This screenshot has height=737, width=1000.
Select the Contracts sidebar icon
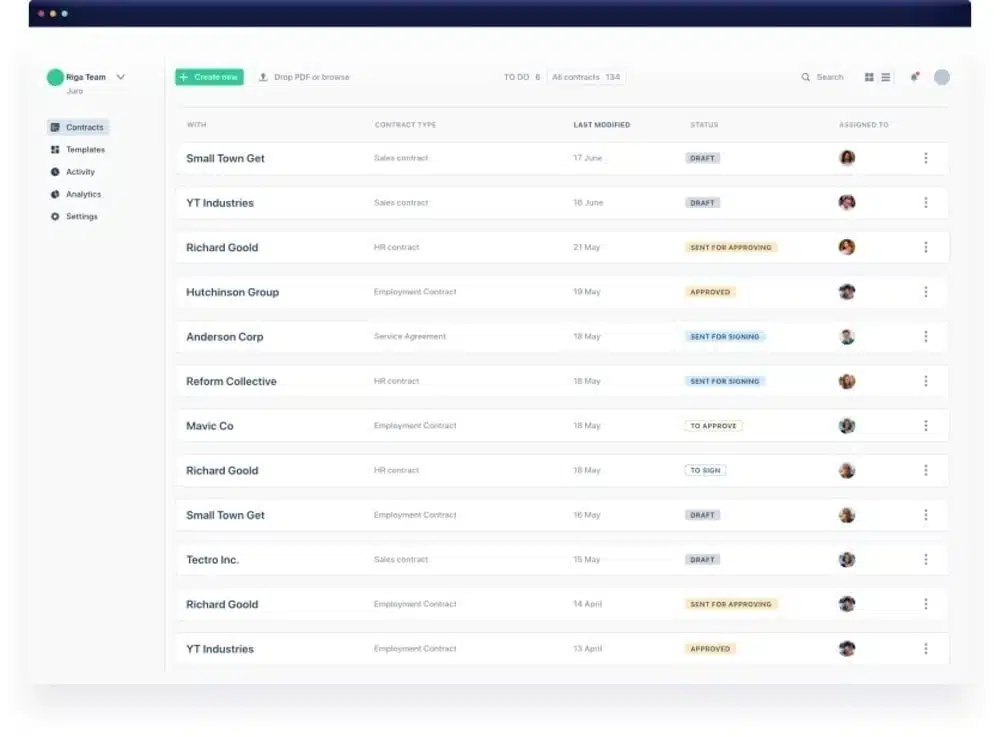pyautogui.click(x=55, y=127)
